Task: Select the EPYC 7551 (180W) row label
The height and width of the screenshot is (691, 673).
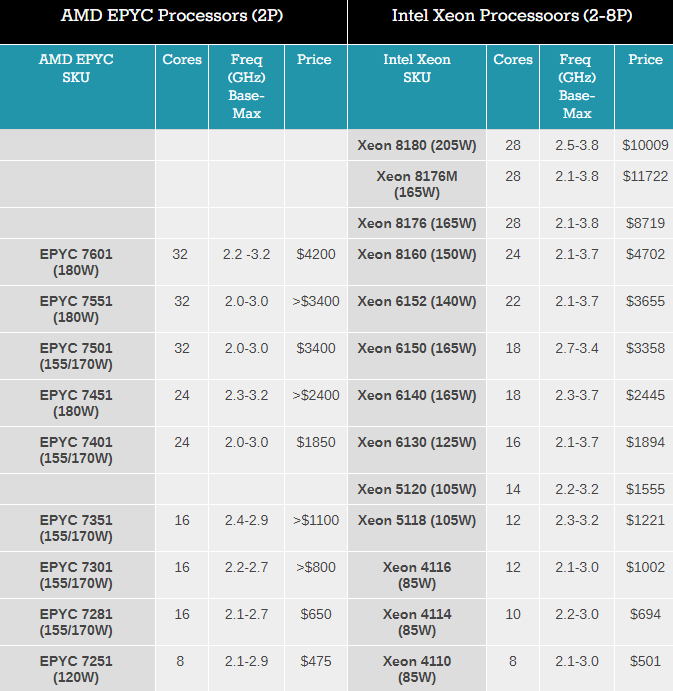Action: 76,310
